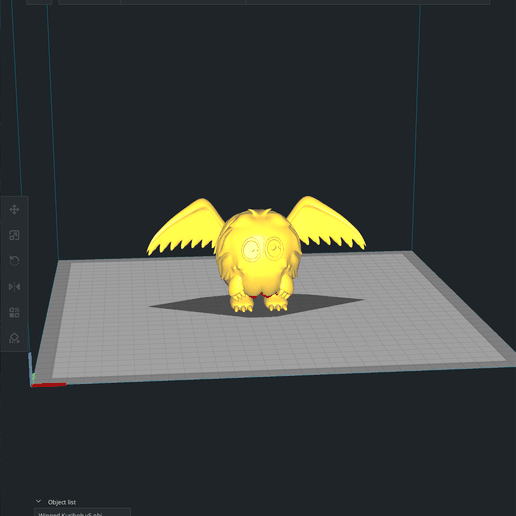
Task: Select the Rotate tool
Action: [14, 261]
